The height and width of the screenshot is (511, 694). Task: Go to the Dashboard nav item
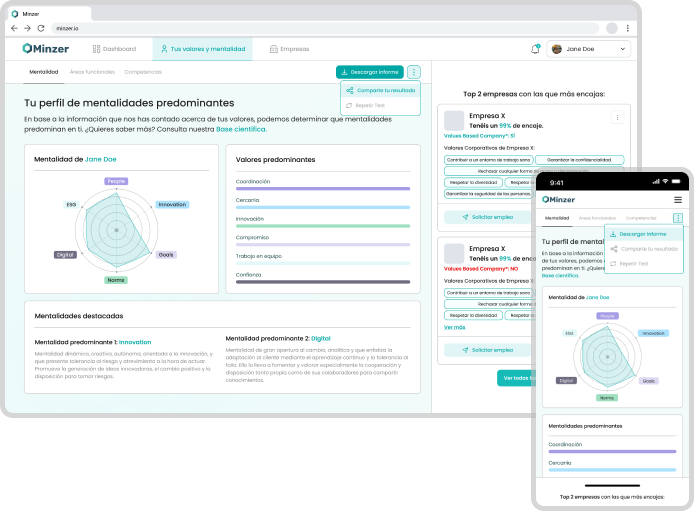point(114,49)
